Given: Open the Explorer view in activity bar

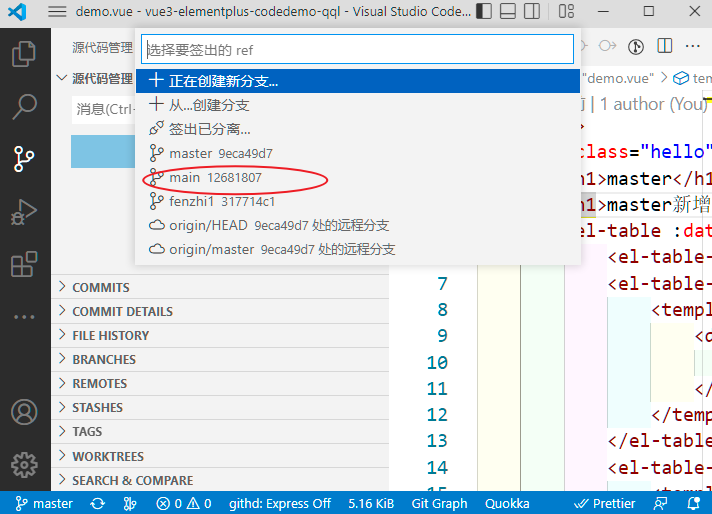Looking at the screenshot, I should click(x=24, y=54).
